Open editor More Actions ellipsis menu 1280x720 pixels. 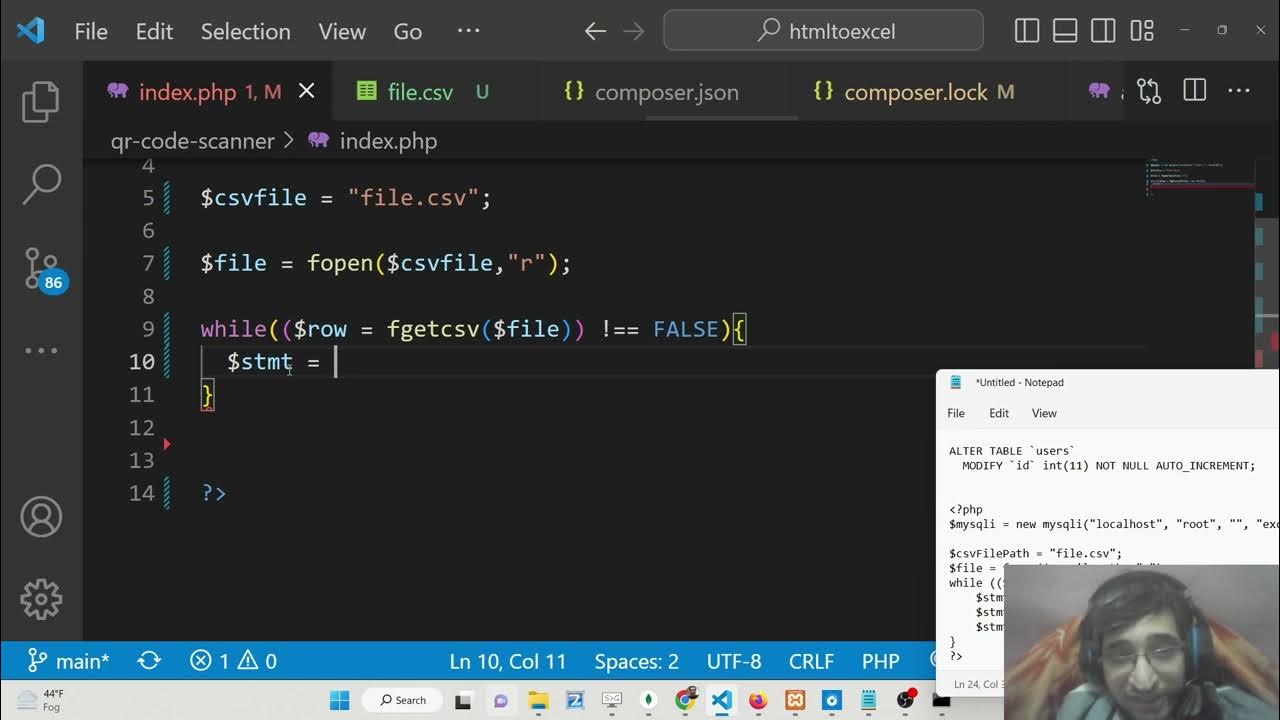pyautogui.click(x=1239, y=92)
